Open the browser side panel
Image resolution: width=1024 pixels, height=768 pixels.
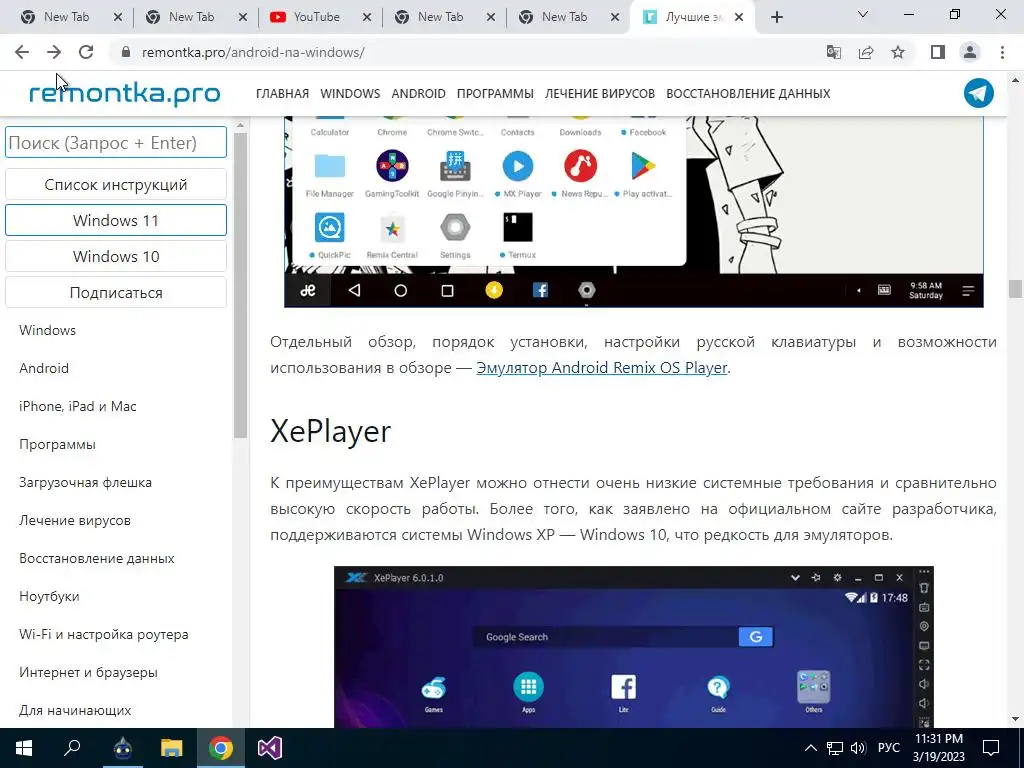pos(938,52)
